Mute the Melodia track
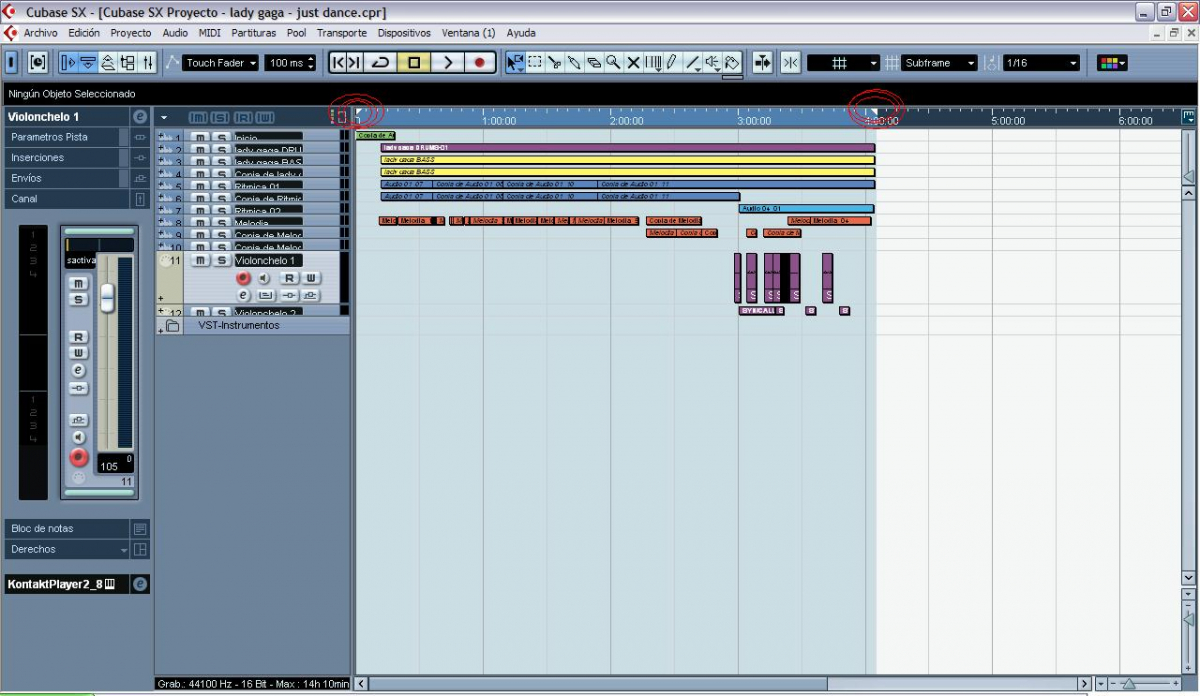The image size is (1200, 696). 201,224
